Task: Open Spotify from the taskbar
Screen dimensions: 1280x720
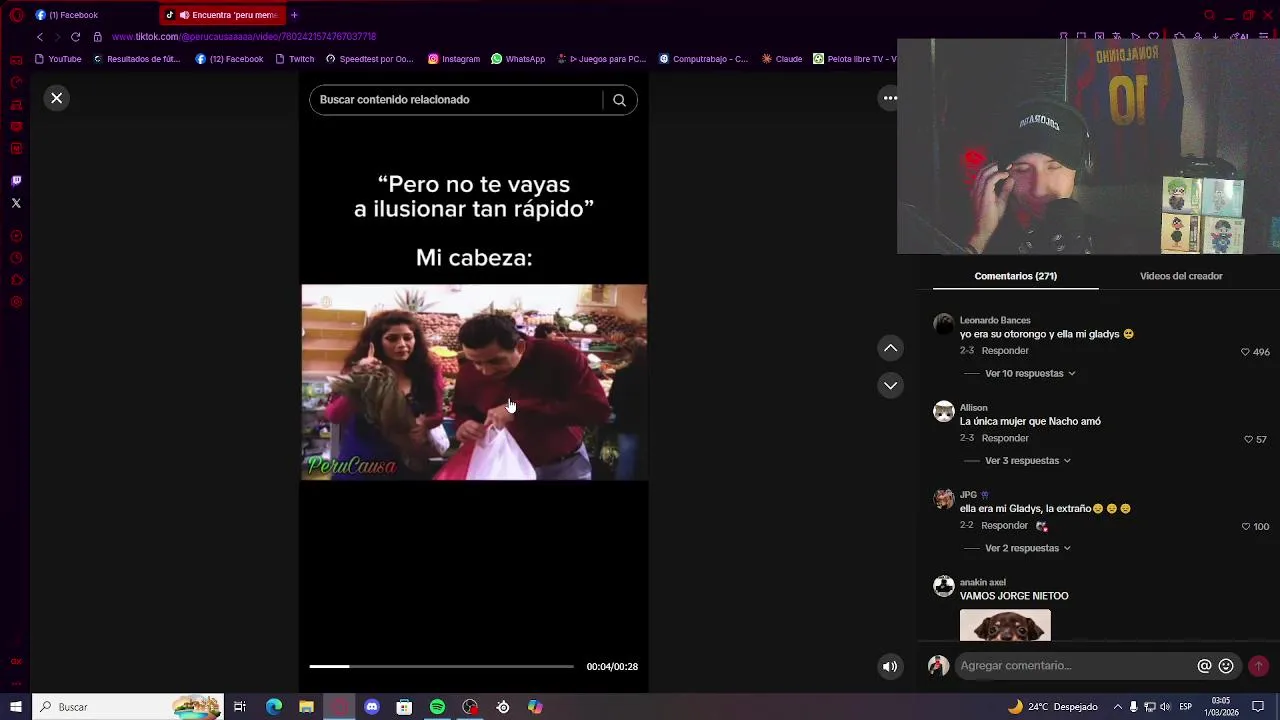Action: (x=437, y=707)
